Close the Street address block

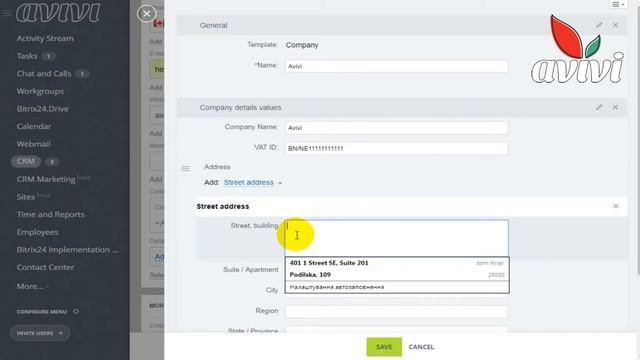pyautogui.click(x=616, y=206)
